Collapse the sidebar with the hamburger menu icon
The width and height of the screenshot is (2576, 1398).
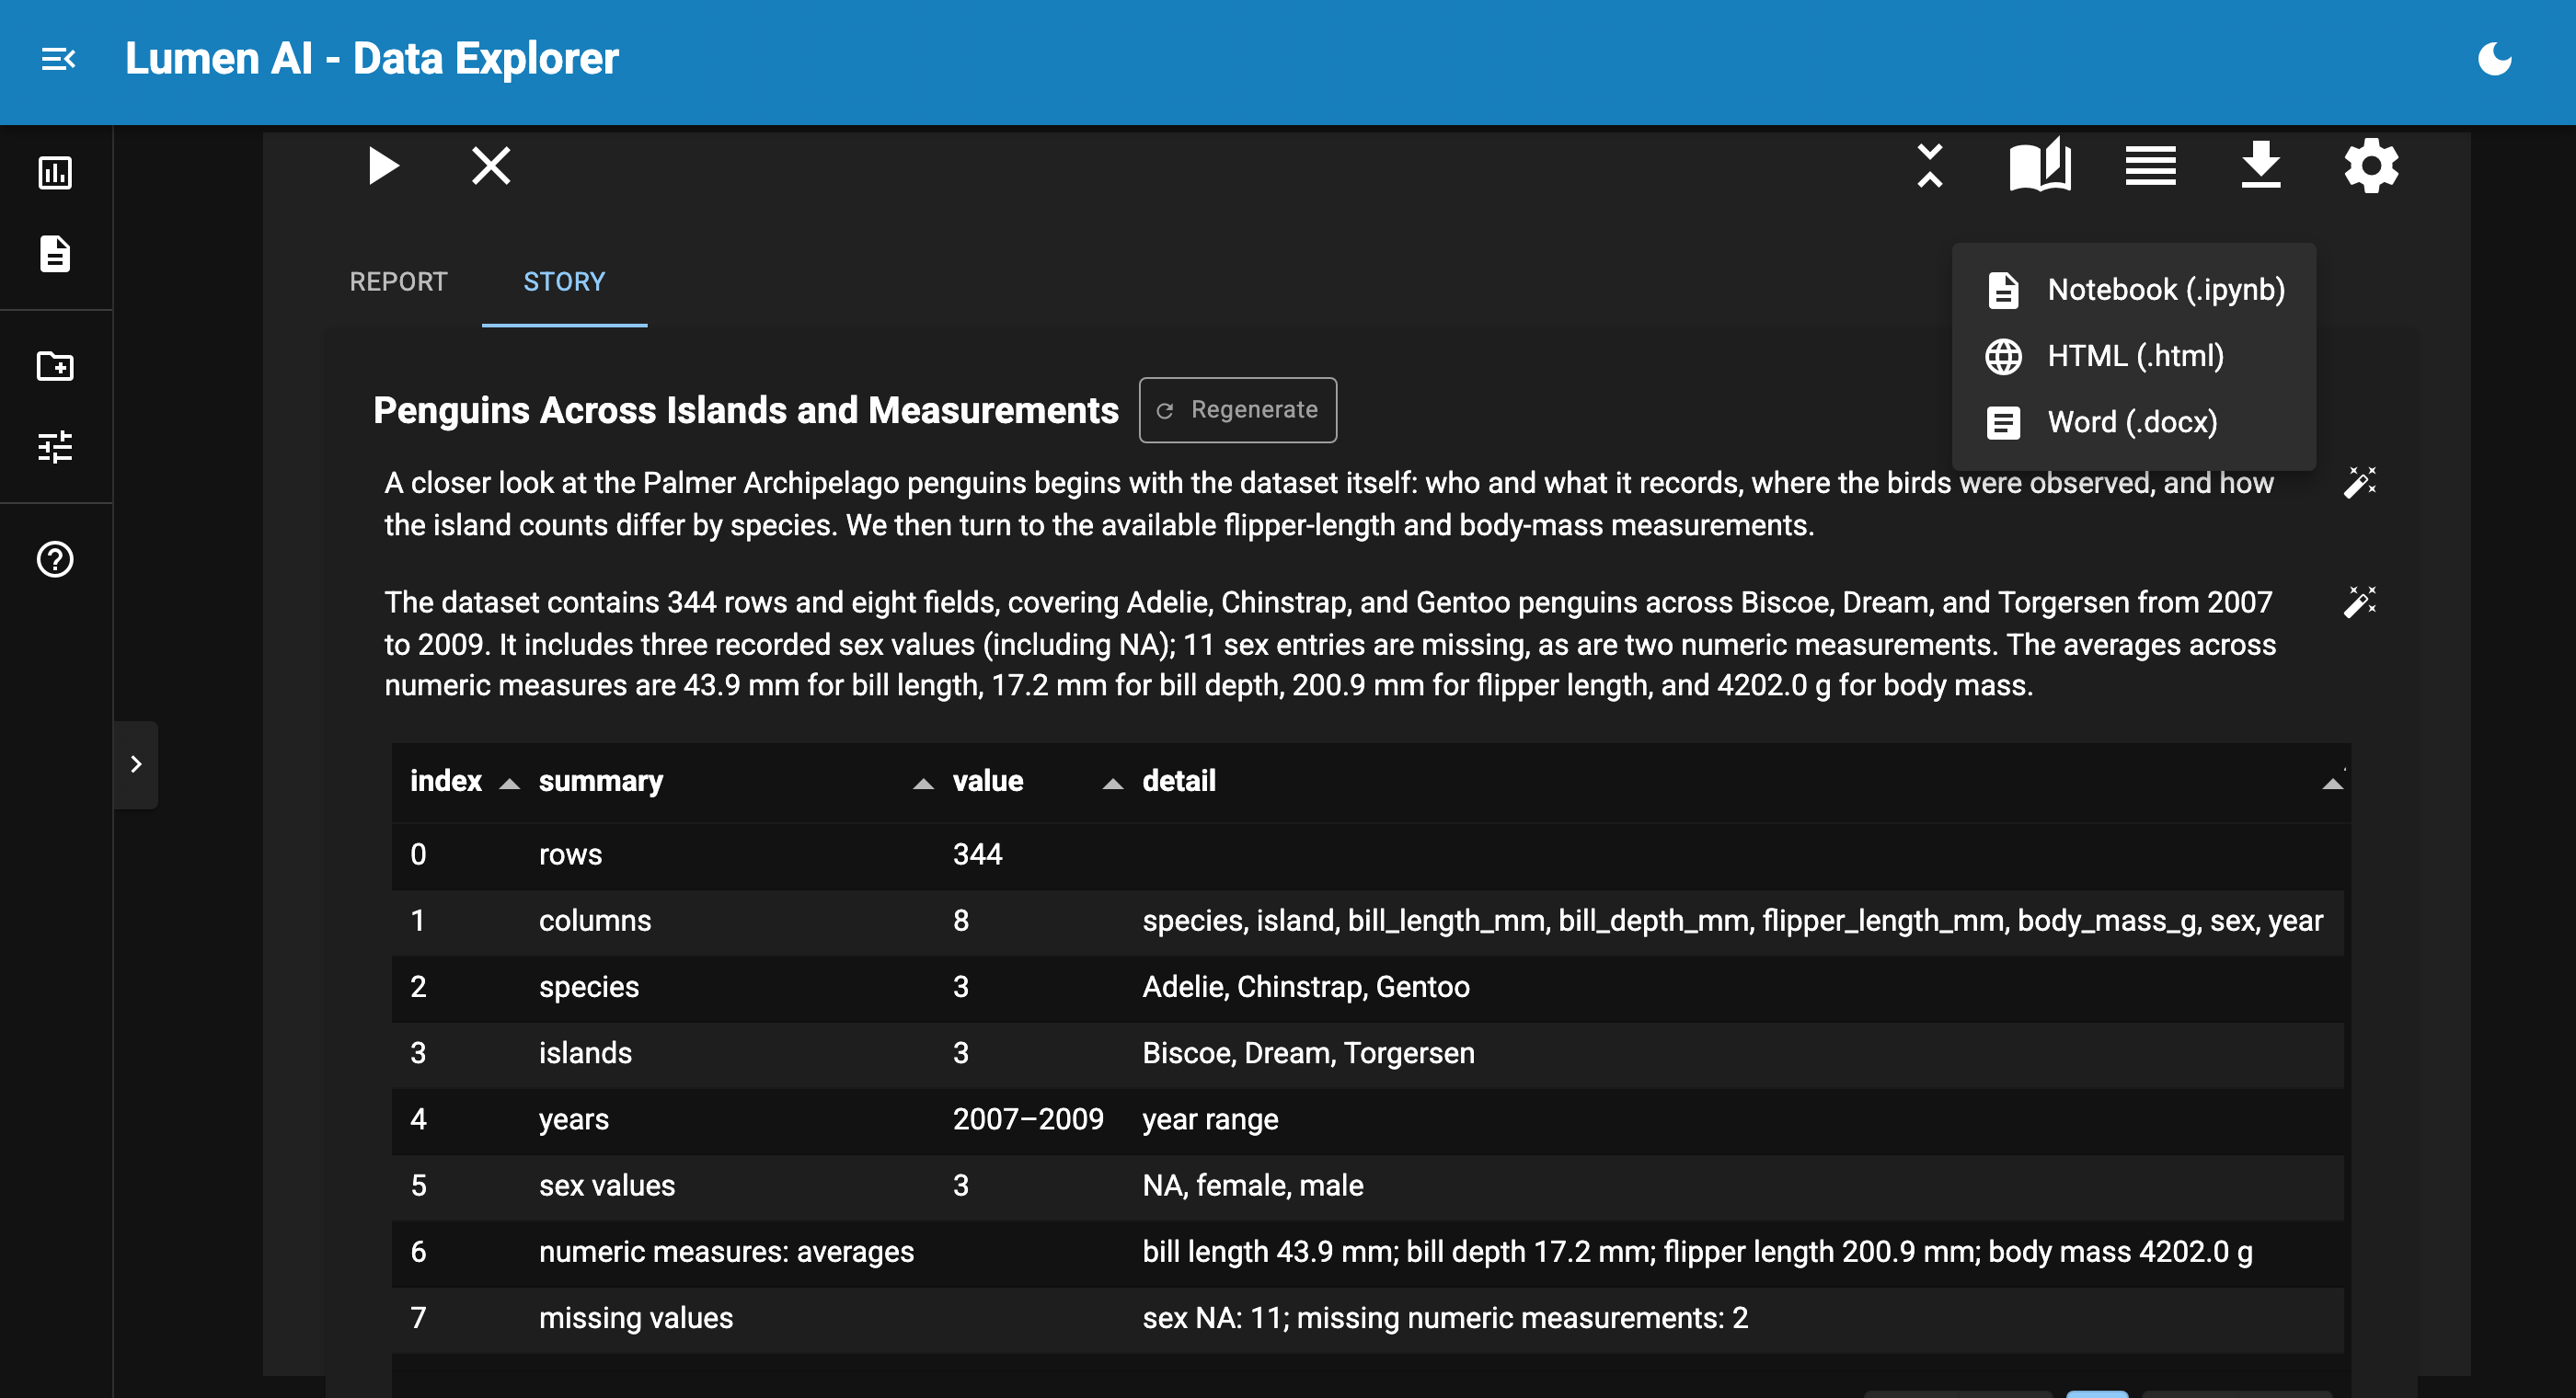tap(58, 60)
